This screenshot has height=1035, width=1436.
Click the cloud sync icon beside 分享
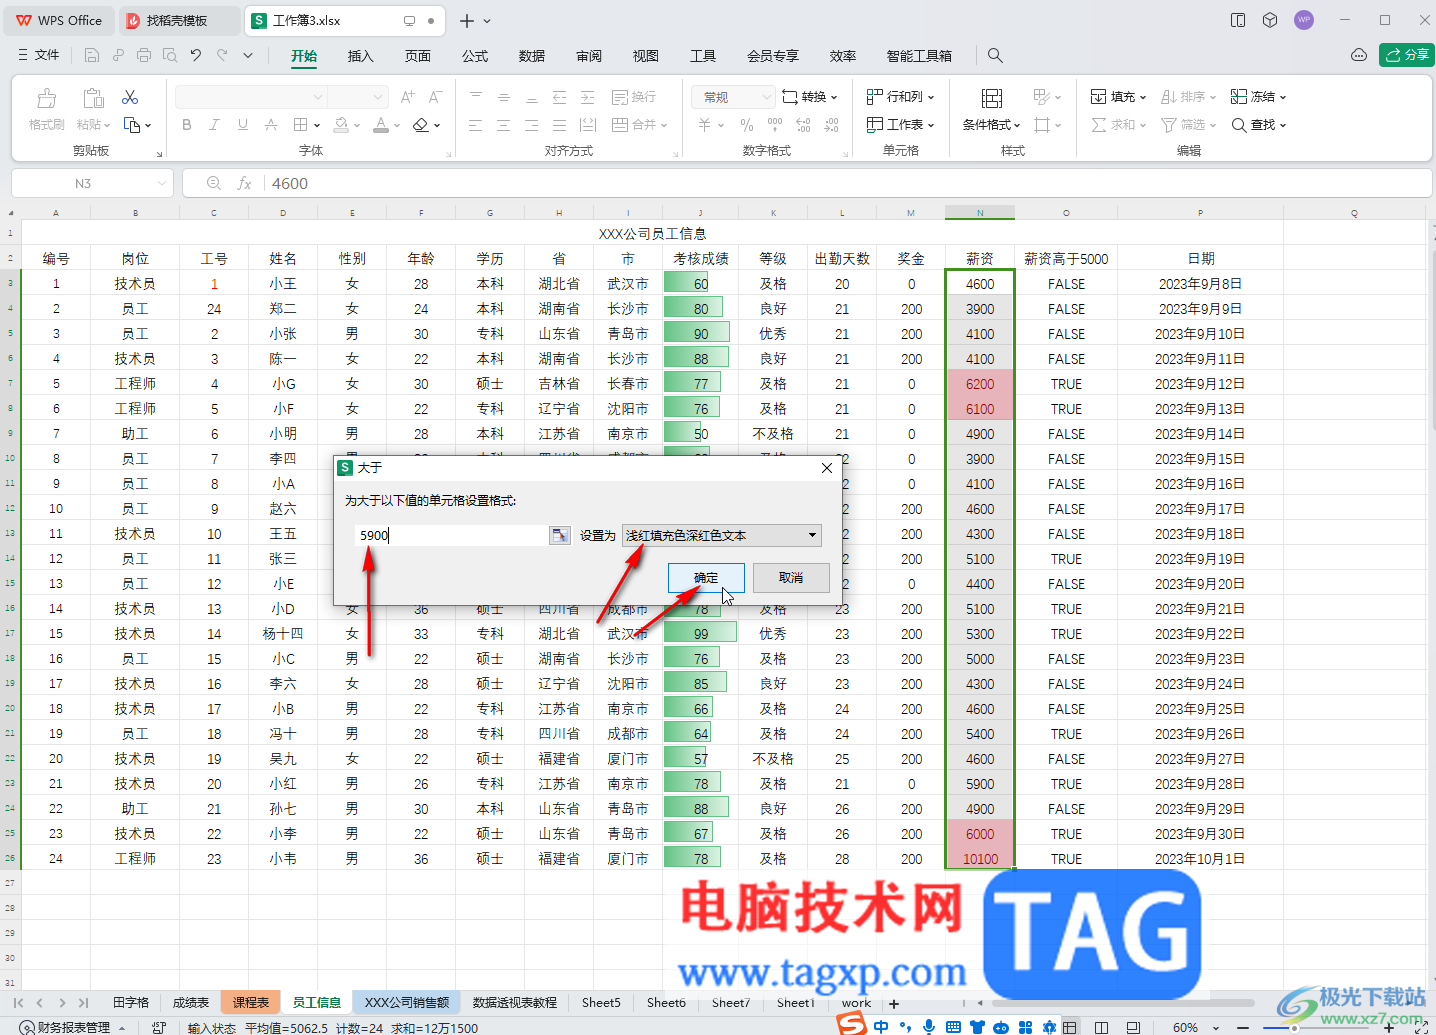pos(1358,55)
